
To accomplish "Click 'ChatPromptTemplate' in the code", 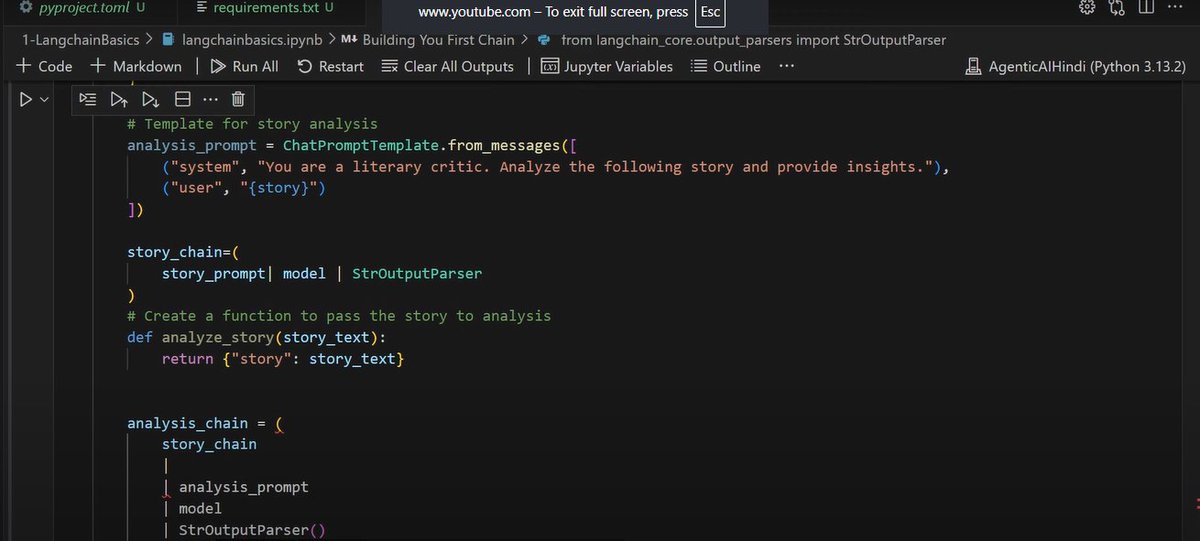I will coord(360,145).
